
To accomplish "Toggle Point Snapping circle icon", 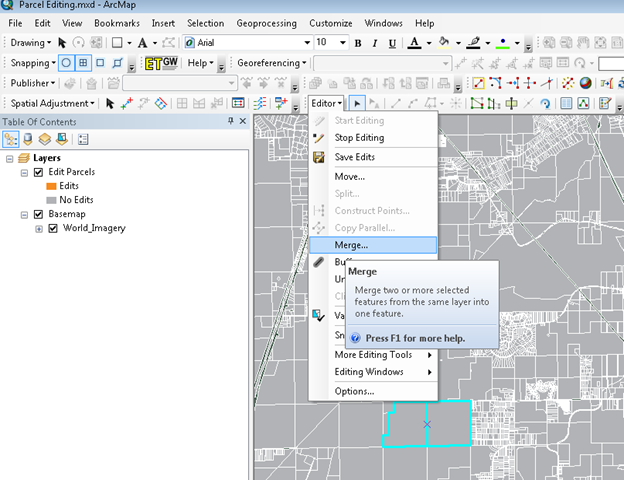I will point(66,63).
